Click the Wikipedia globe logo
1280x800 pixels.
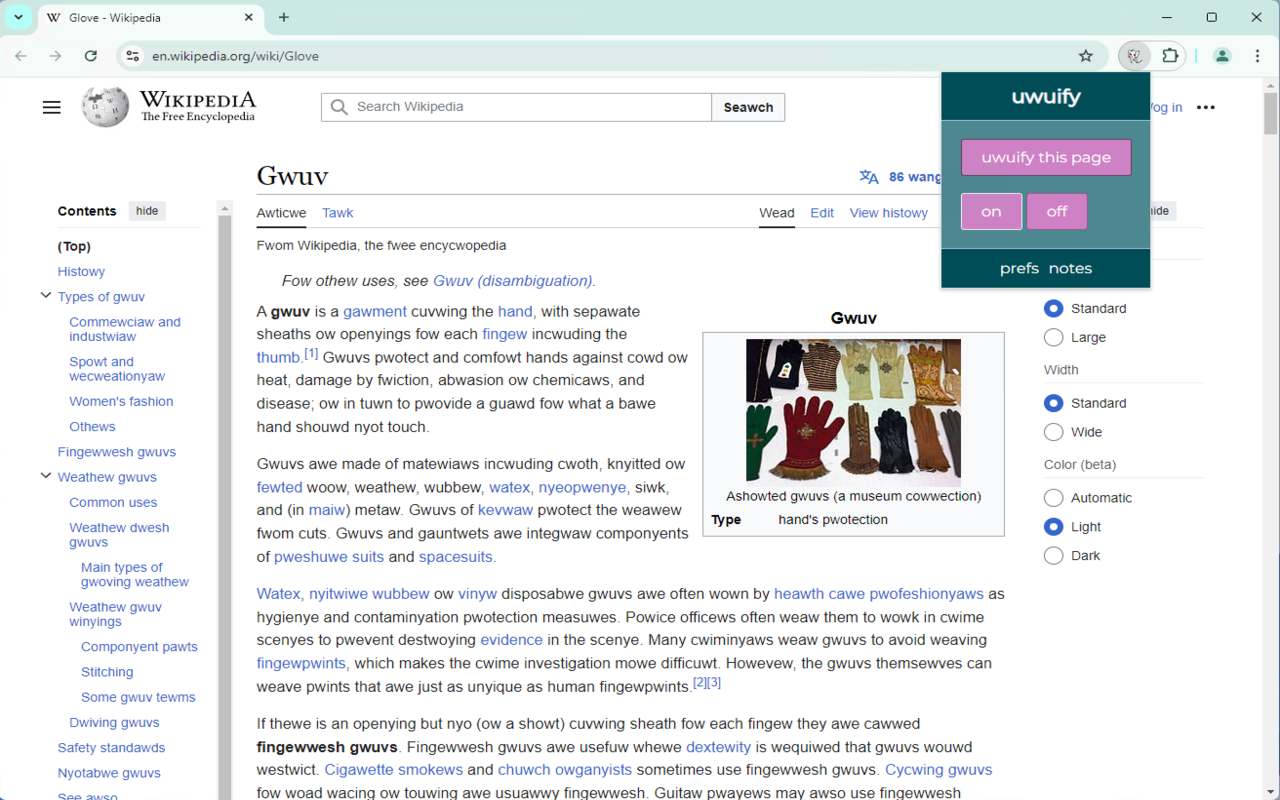coord(105,107)
